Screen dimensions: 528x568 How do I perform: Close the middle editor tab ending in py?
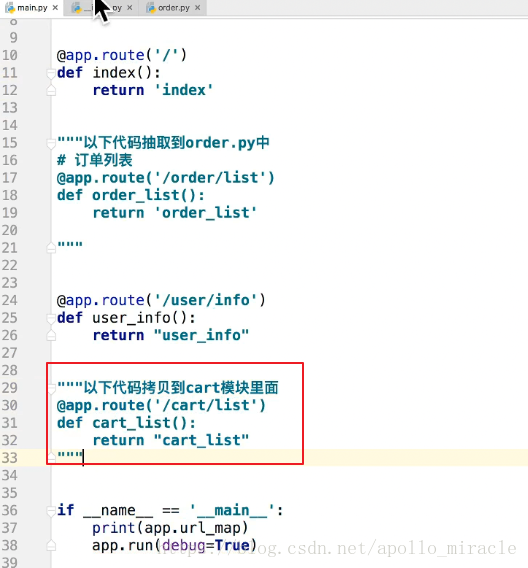pos(130,8)
